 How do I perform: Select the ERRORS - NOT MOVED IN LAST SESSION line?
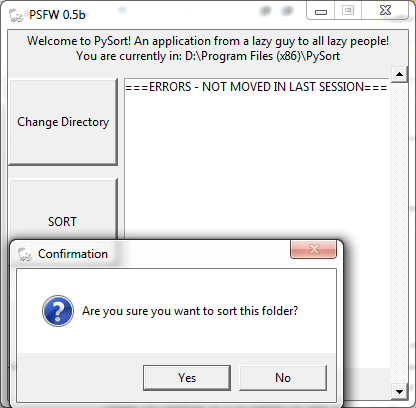pyautogui.click(x=256, y=87)
